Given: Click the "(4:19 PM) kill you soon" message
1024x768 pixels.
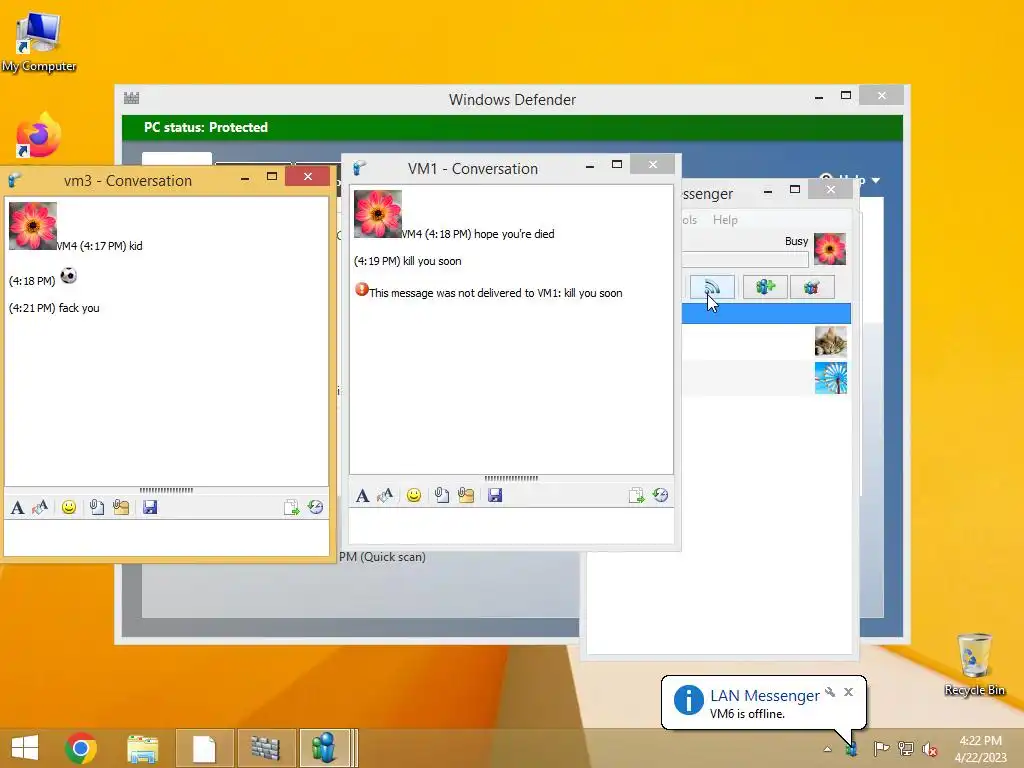Looking at the screenshot, I should coord(408,261).
